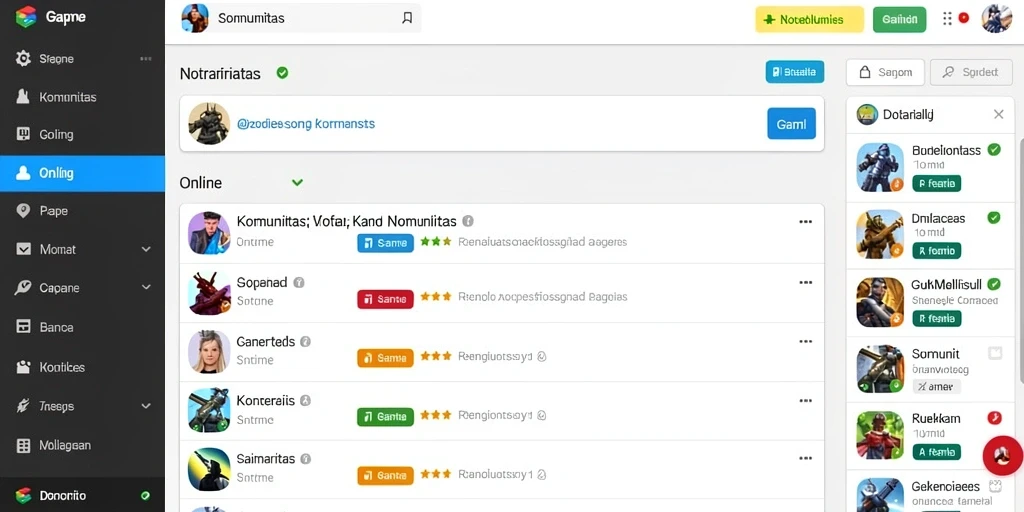Click the red Sante badge for Sopanad
Viewport: 1024px width, 512px height.
tap(385, 299)
